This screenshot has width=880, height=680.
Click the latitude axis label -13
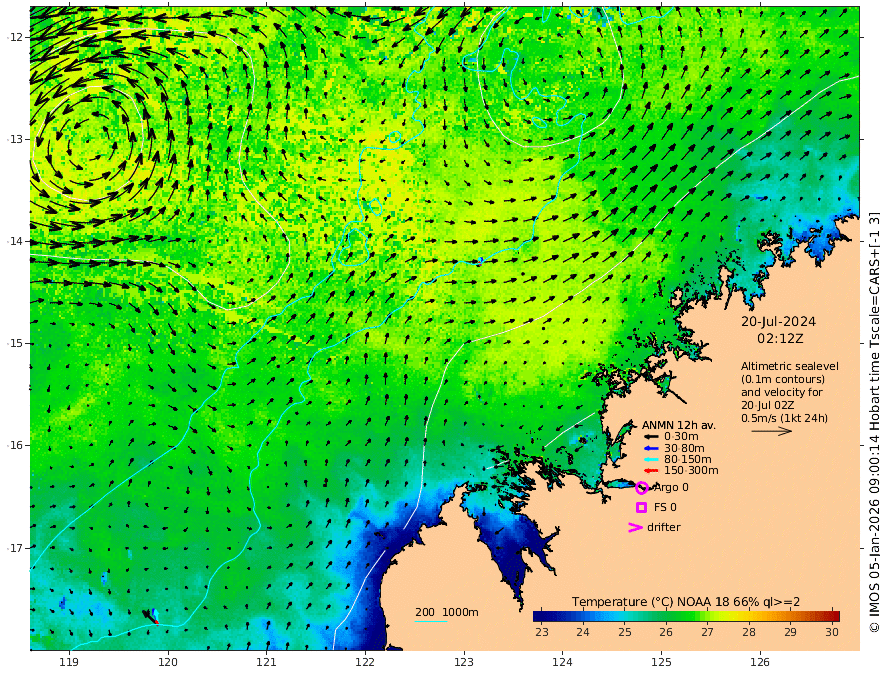pos(15,139)
